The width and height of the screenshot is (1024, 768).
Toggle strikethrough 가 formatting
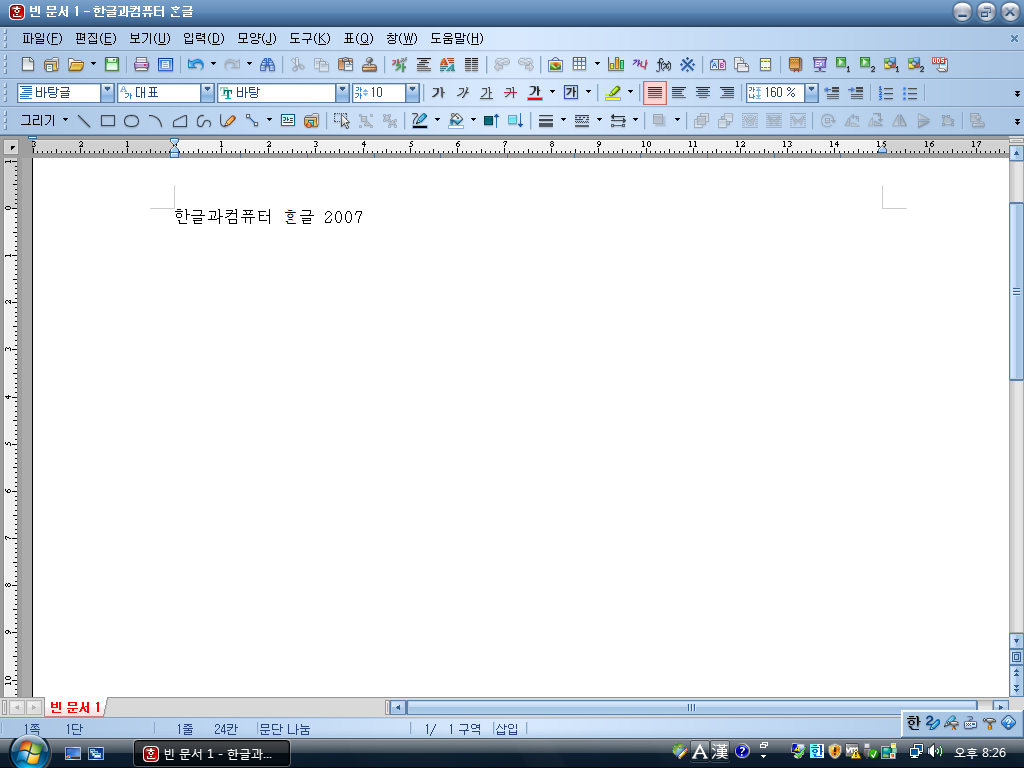click(x=510, y=93)
